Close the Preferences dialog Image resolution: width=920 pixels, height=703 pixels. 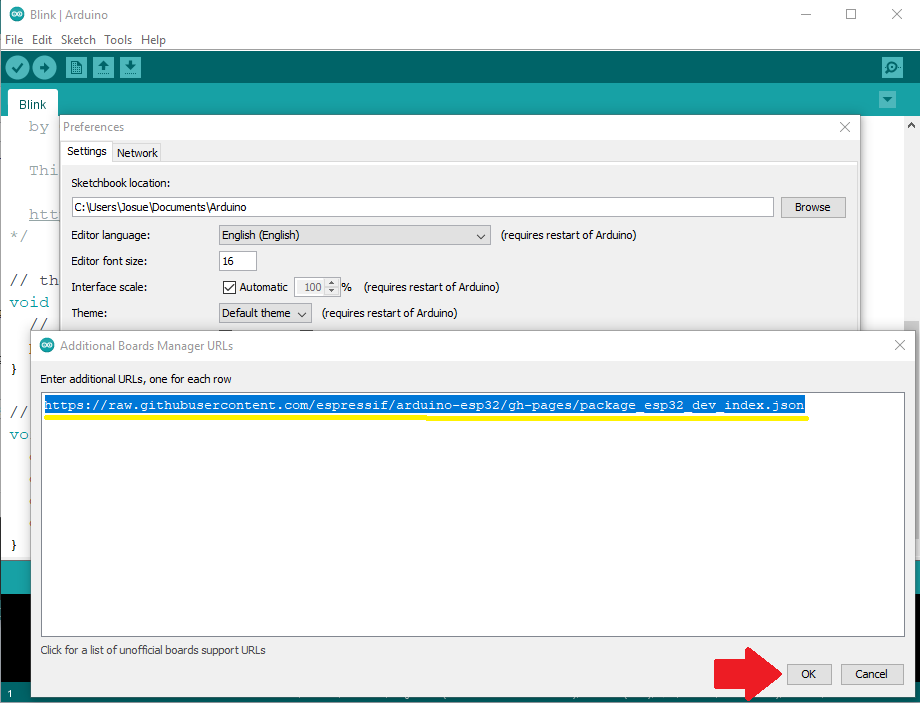(x=845, y=127)
